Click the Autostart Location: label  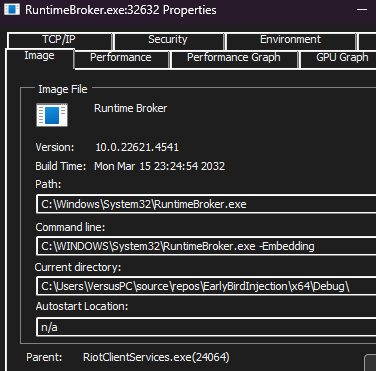(82, 306)
